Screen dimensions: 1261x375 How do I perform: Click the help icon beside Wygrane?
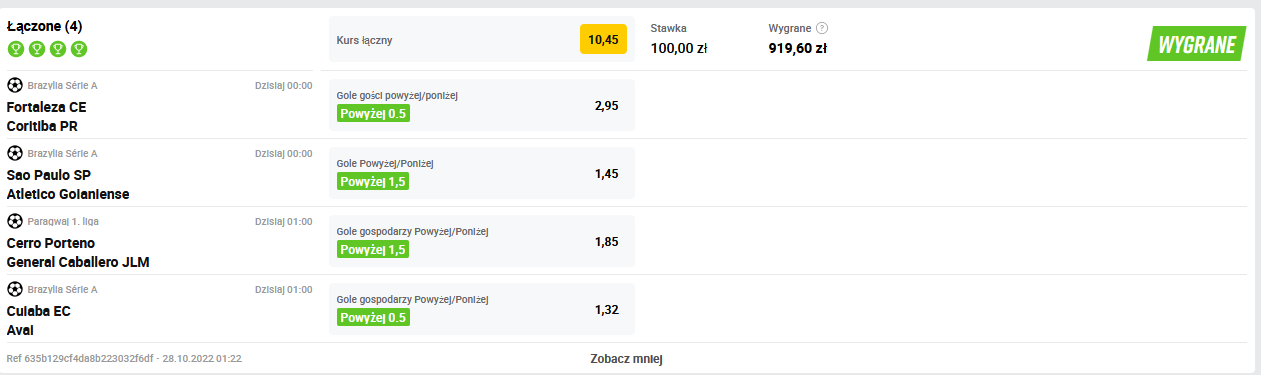tap(822, 29)
